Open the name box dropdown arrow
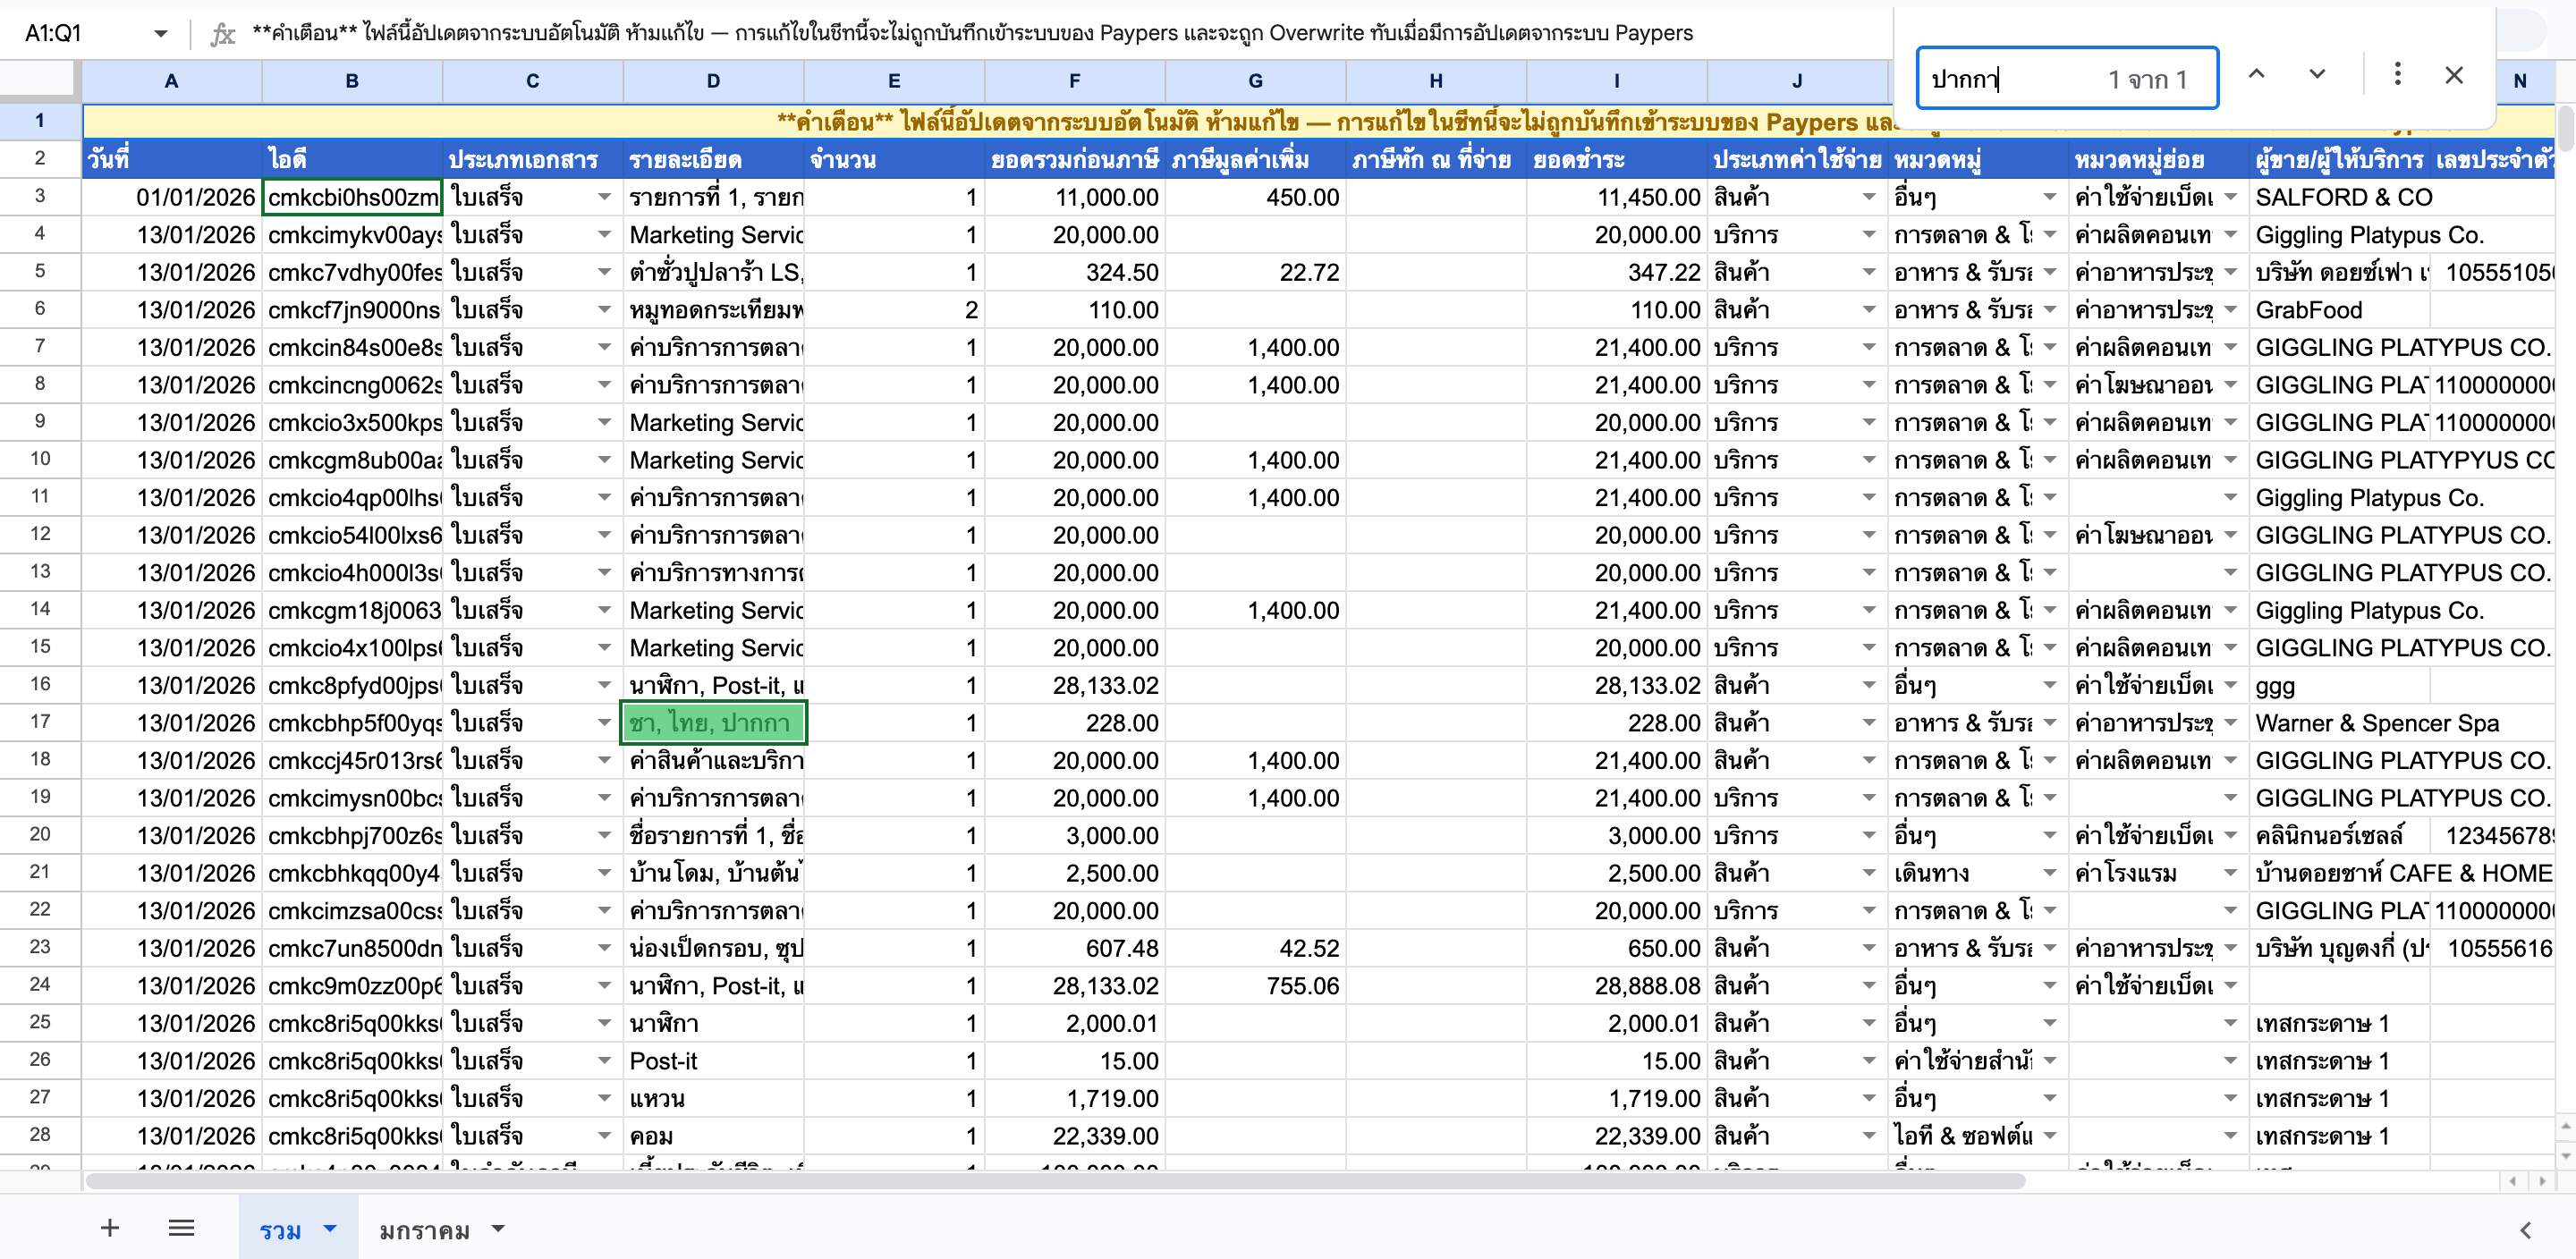This screenshot has width=2576, height=1259. point(160,33)
